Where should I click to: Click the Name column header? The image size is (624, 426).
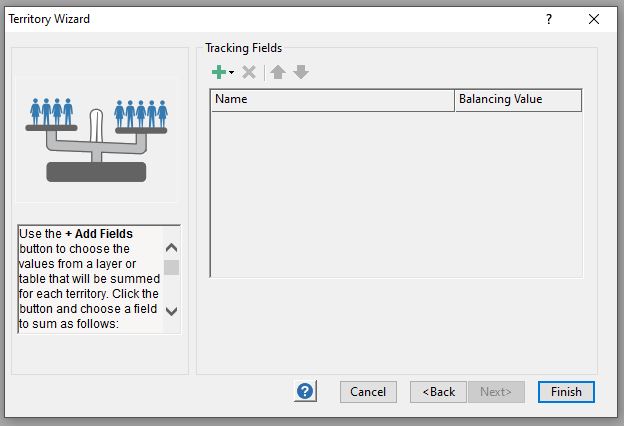point(332,100)
